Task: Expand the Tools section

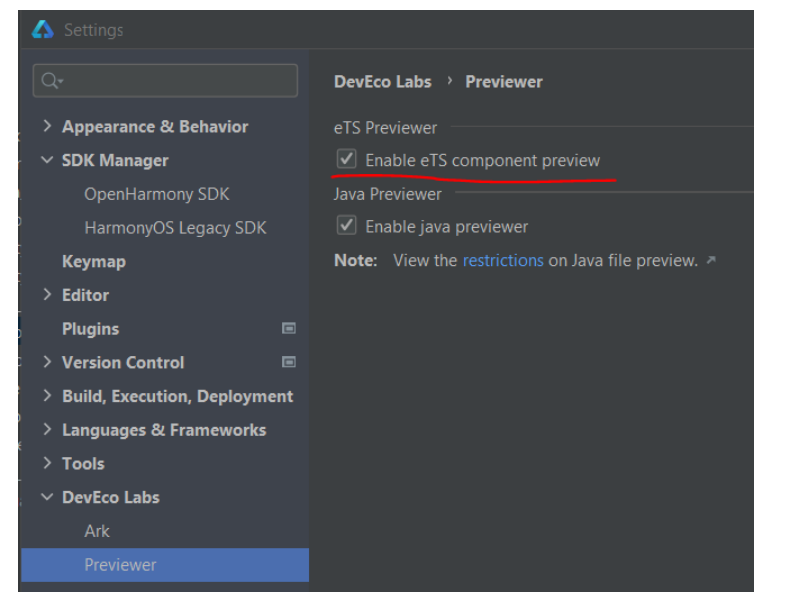Action: pyautogui.click(x=47, y=463)
